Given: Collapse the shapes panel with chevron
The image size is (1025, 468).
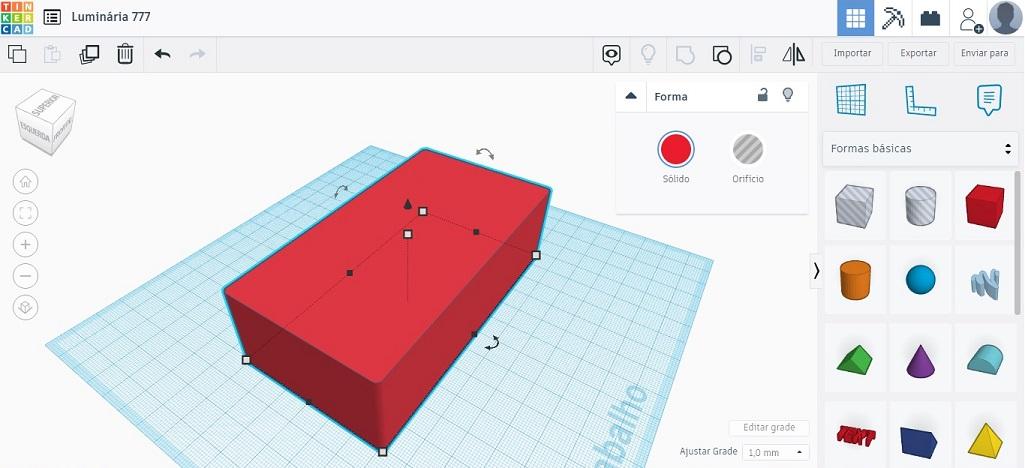Looking at the screenshot, I should coord(816,271).
